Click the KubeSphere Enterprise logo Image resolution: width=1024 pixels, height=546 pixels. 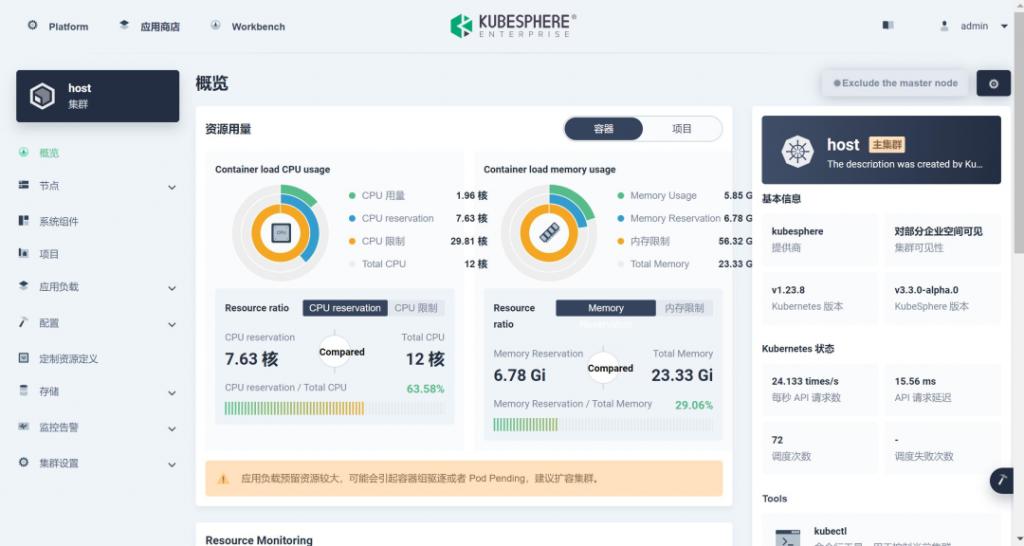coord(513,26)
